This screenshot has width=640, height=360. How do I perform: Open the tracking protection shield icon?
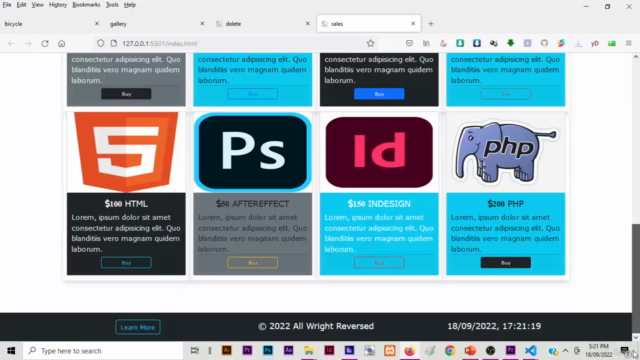point(100,43)
